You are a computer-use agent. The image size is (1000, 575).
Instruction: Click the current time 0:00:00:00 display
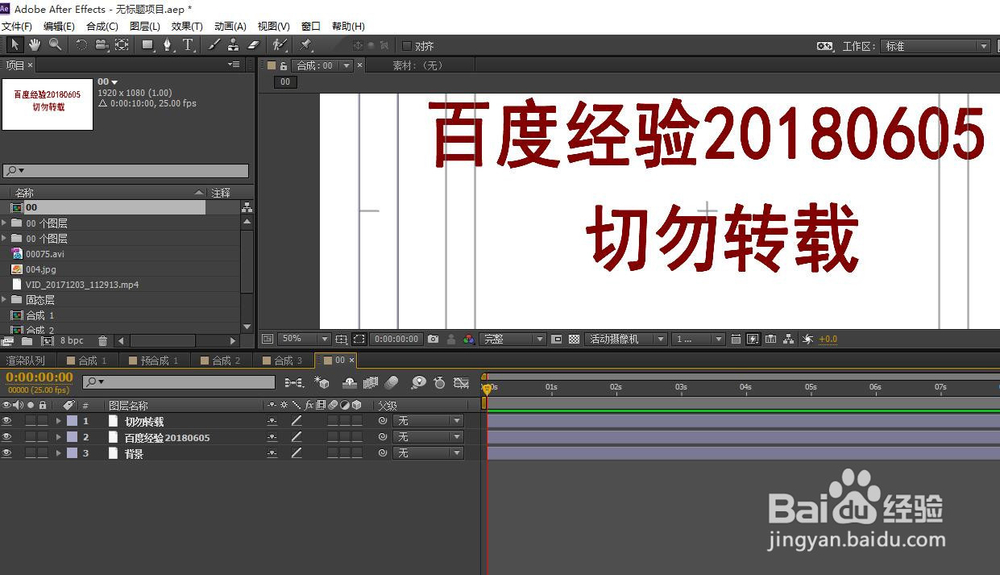(x=39, y=377)
